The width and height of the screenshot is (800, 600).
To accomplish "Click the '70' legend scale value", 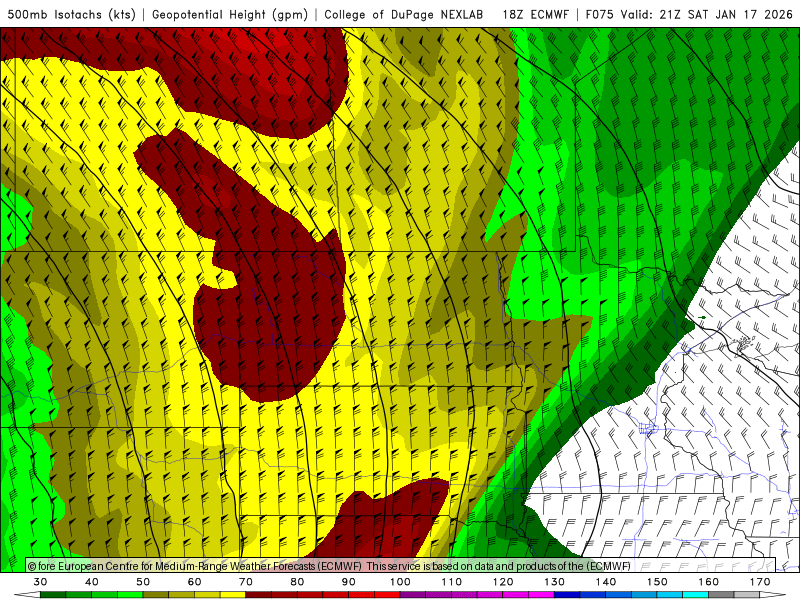I will click(246, 582).
